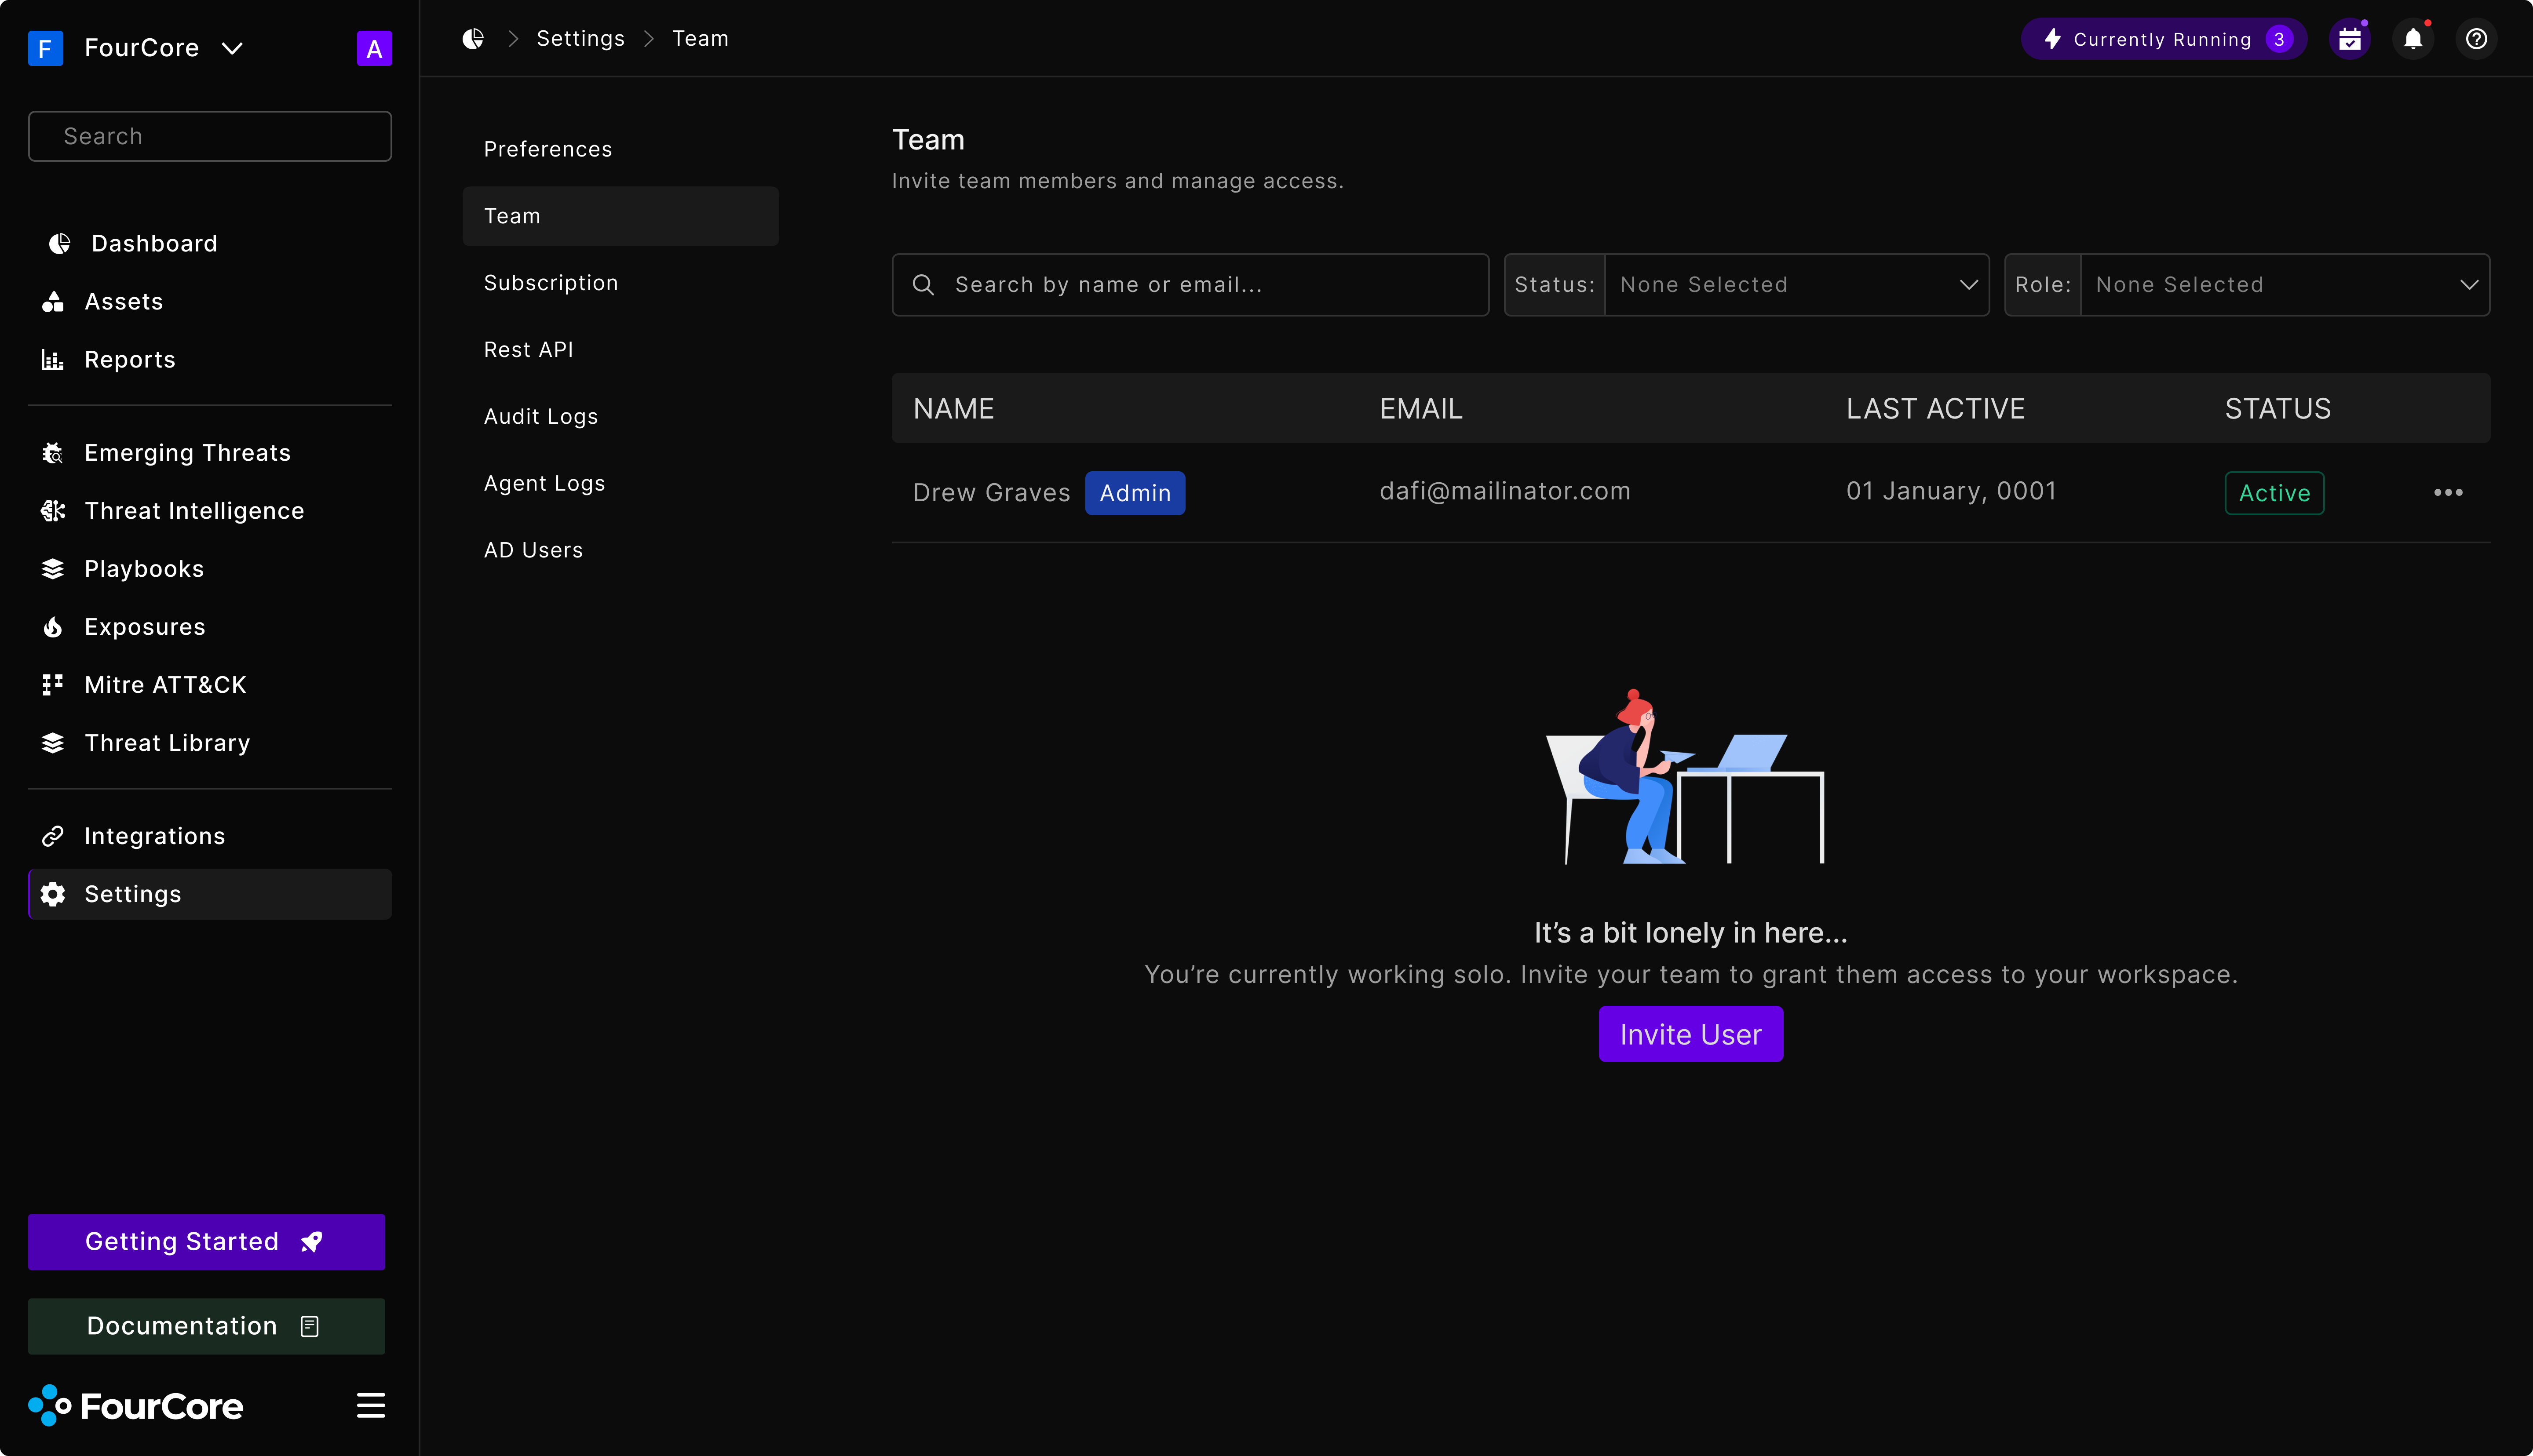Click the document icon on Documentation
Screen dimensions: 2533x1456
[310, 1326]
